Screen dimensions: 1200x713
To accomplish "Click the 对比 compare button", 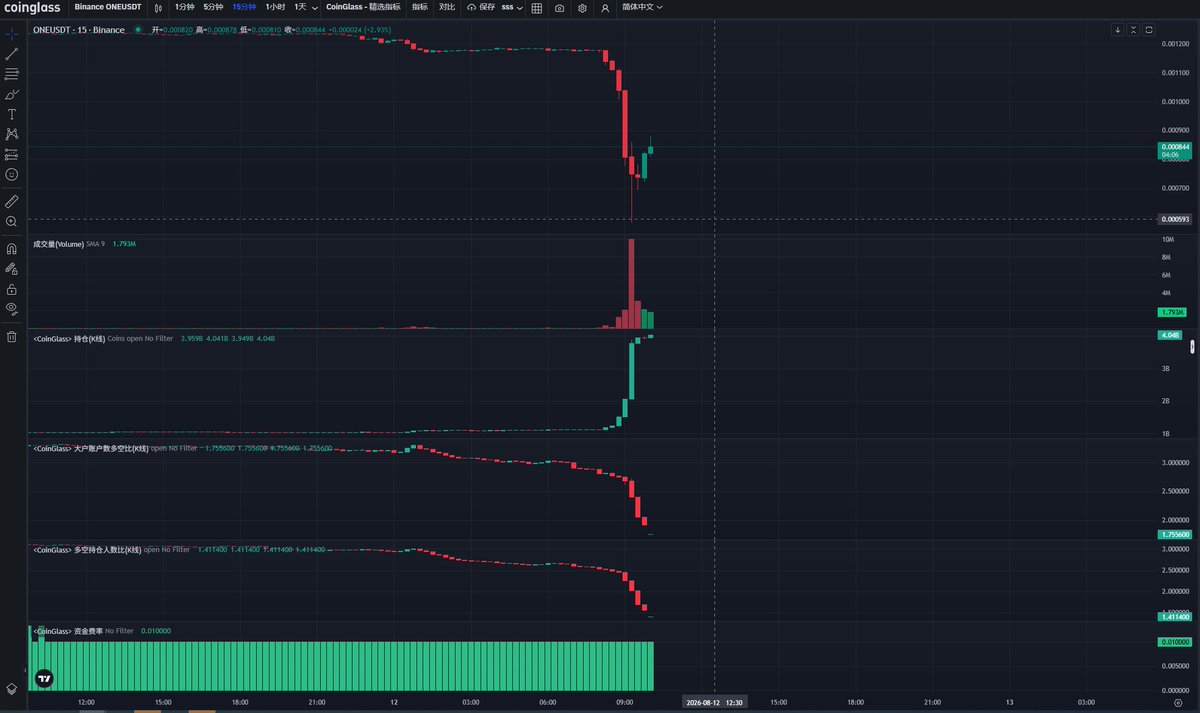I will 447,7.
